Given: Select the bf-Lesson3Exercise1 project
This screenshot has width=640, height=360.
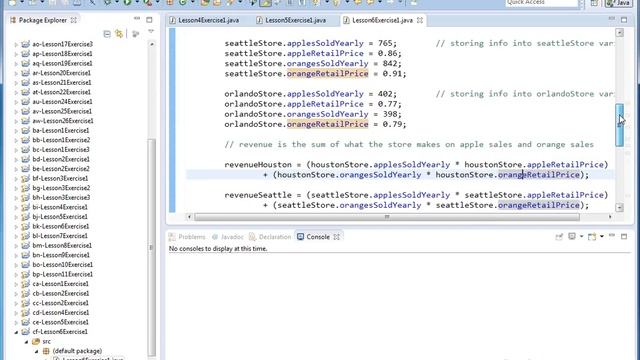Looking at the screenshot, I should [60, 178].
